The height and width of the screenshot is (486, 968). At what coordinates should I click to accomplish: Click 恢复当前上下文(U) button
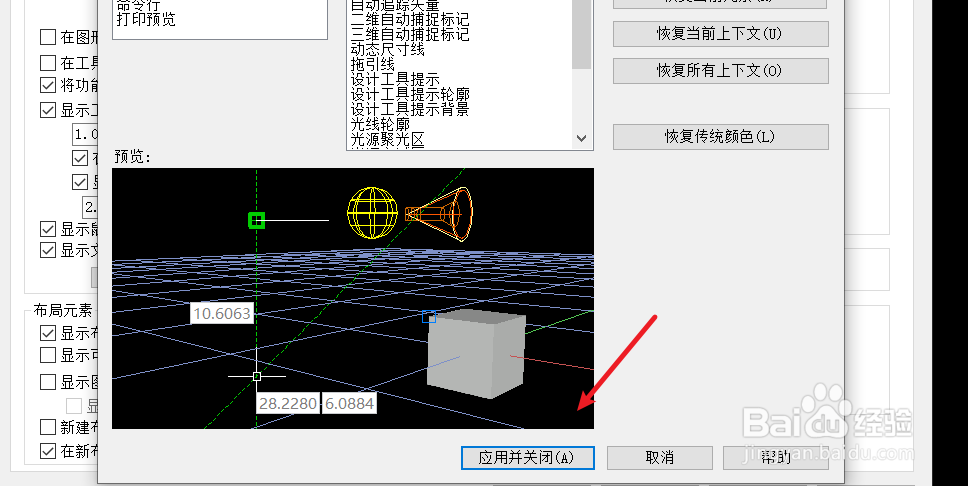click(720, 33)
